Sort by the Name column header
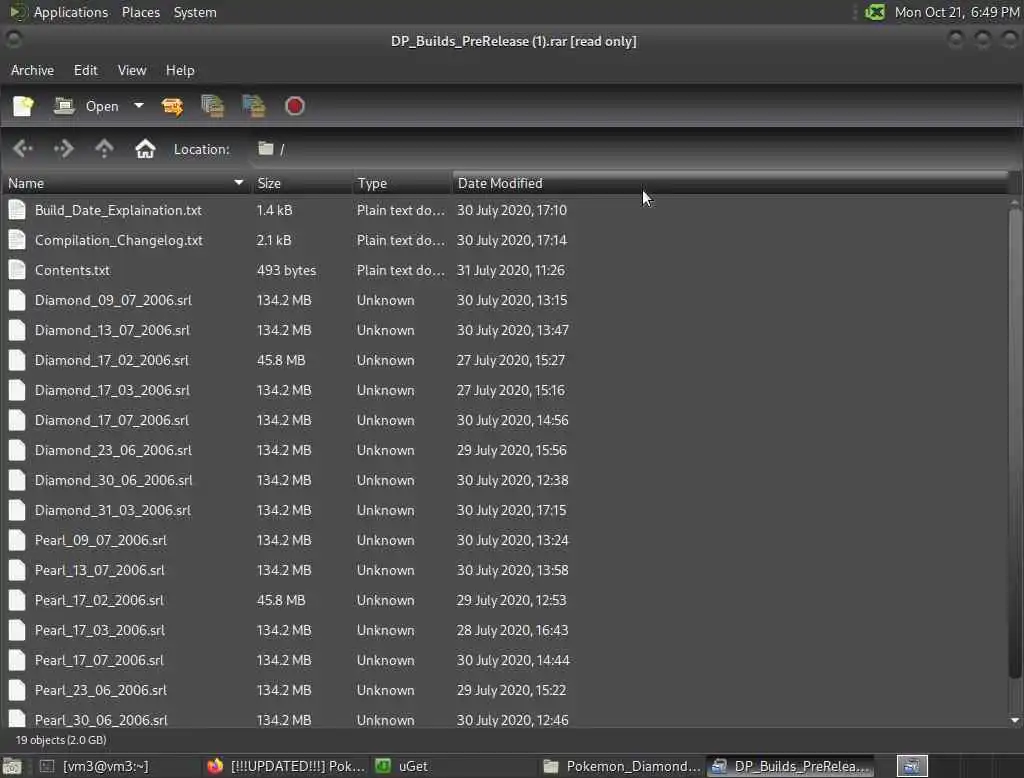 (x=125, y=183)
